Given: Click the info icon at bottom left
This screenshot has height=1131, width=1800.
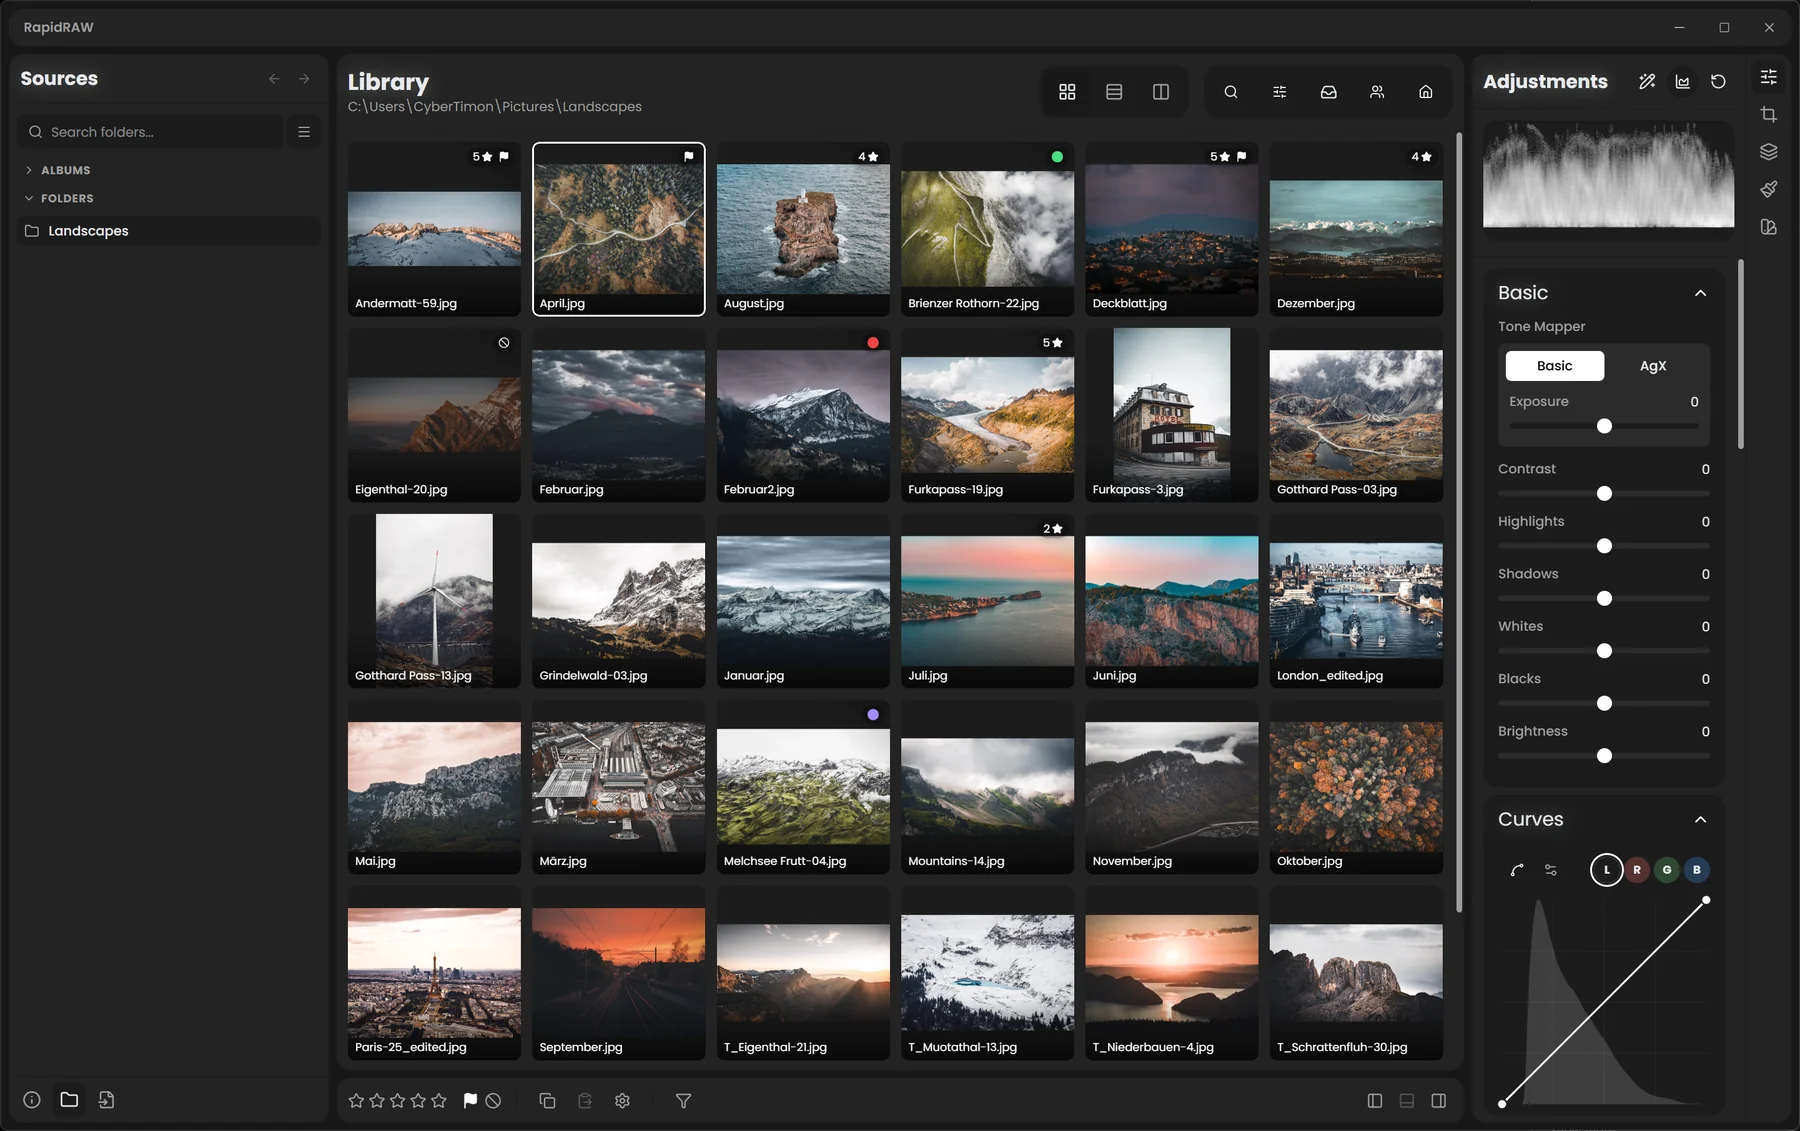Looking at the screenshot, I should (32, 1100).
